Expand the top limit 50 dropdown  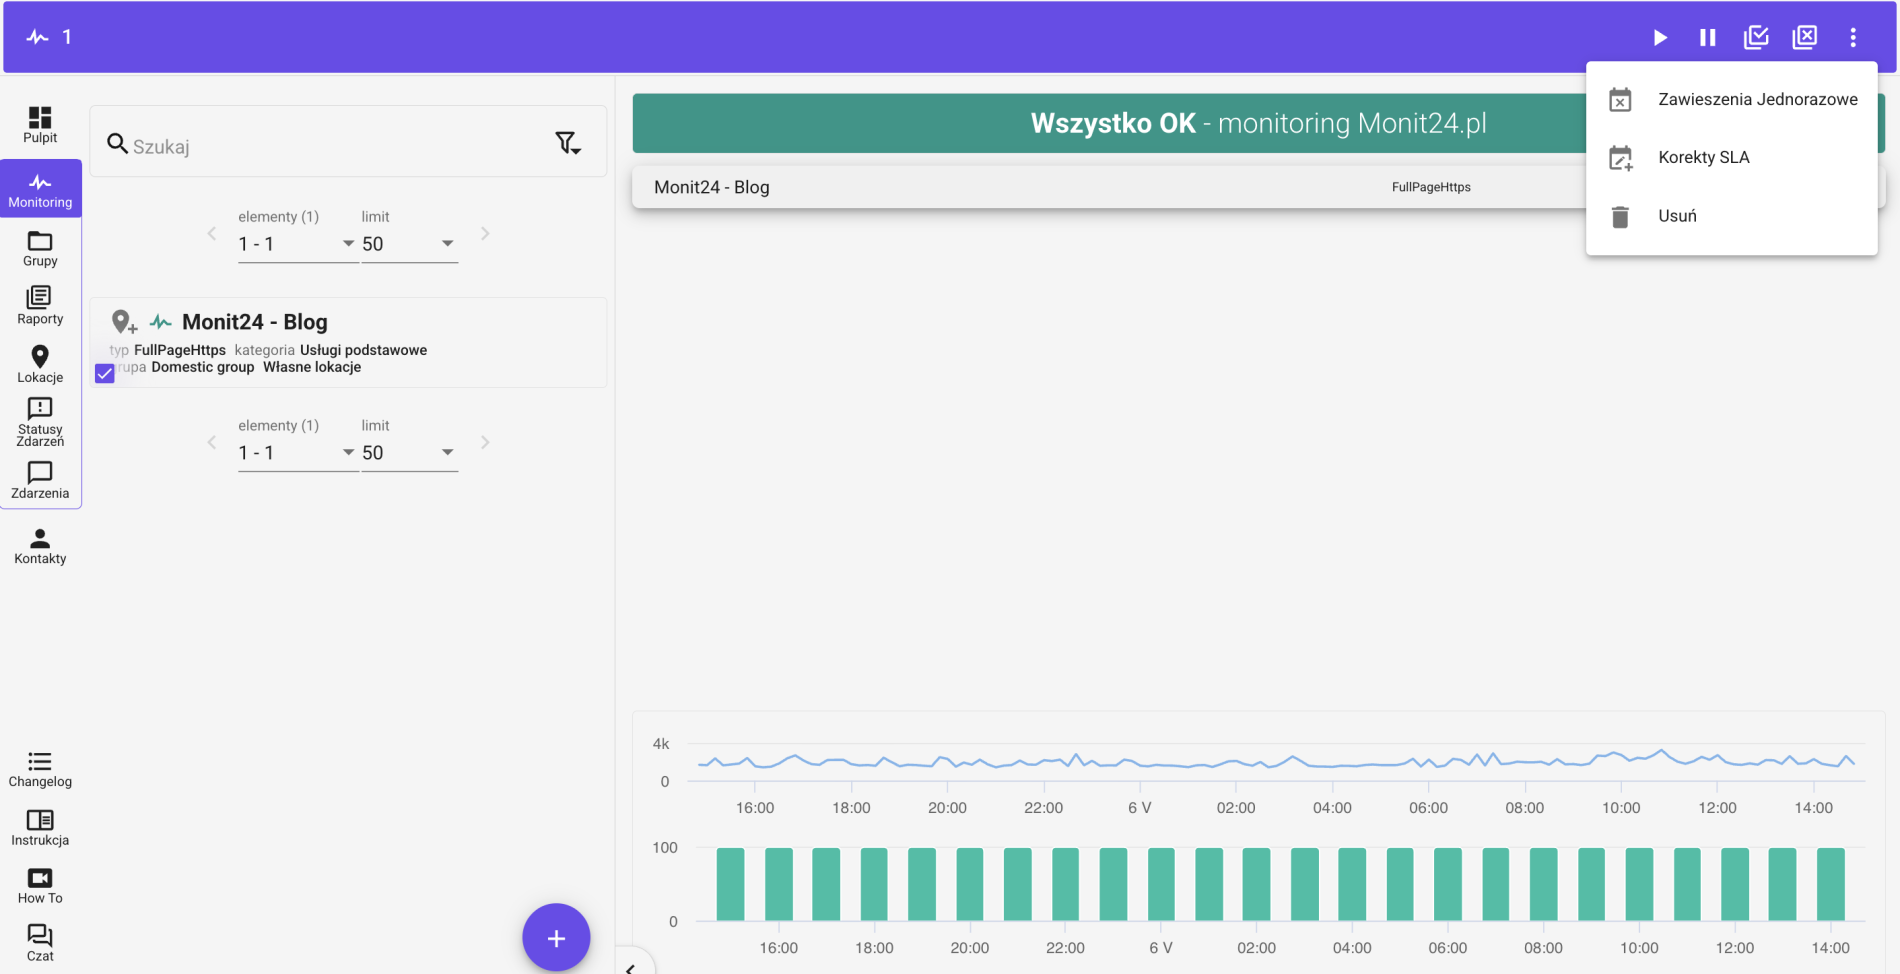pyautogui.click(x=409, y=244)
